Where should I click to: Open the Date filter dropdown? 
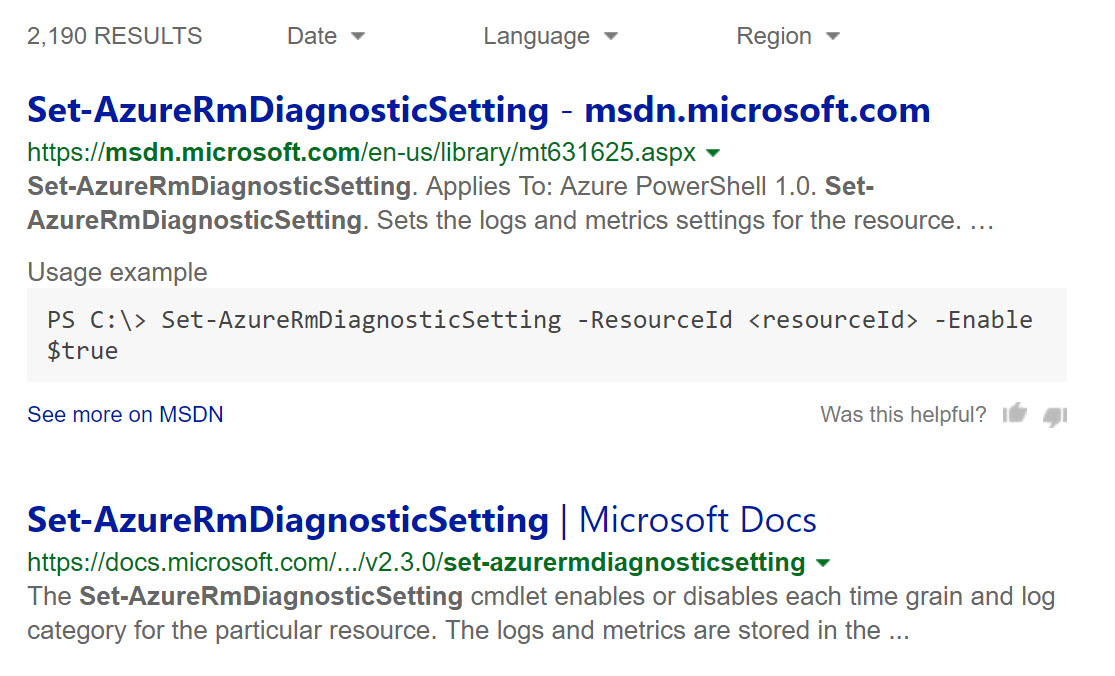pyautogui.click(x=325, y=36)
